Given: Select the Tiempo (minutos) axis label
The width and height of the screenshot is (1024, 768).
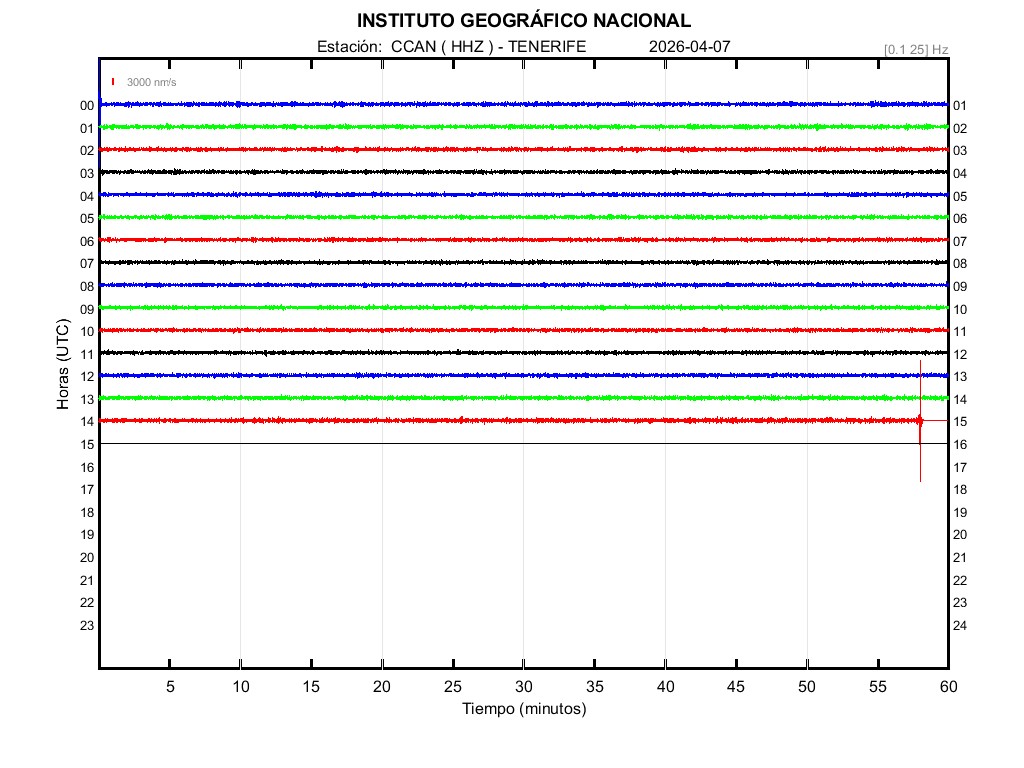Looking at the screenshot, I should pyautogui.click(x=524, y=709).
